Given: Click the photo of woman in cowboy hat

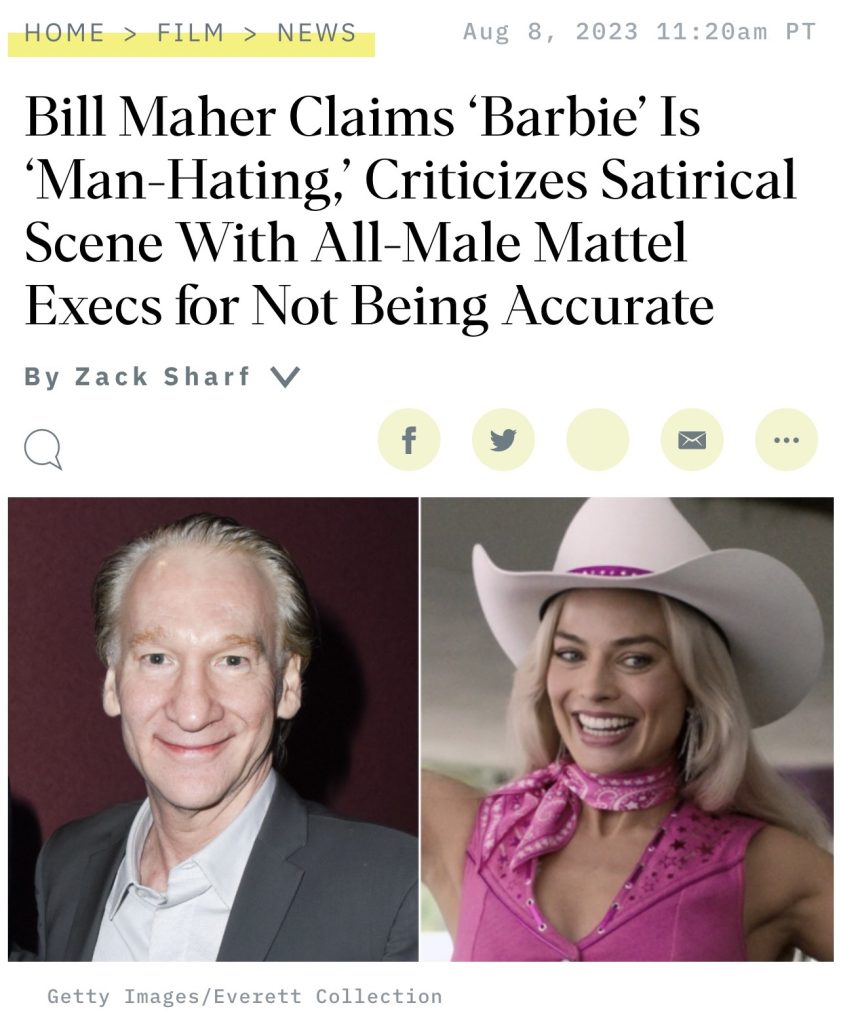Looking at the screenshot, I should point(627,729).
